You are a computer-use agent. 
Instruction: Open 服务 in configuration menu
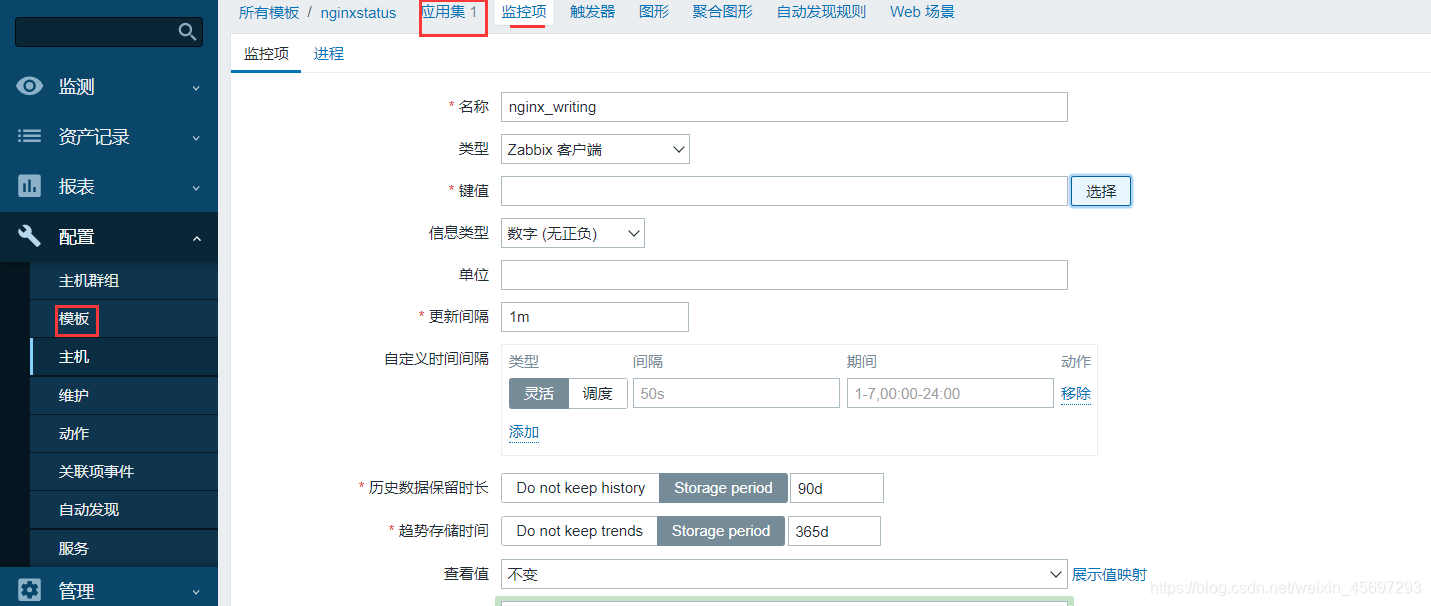pos(74,548)
